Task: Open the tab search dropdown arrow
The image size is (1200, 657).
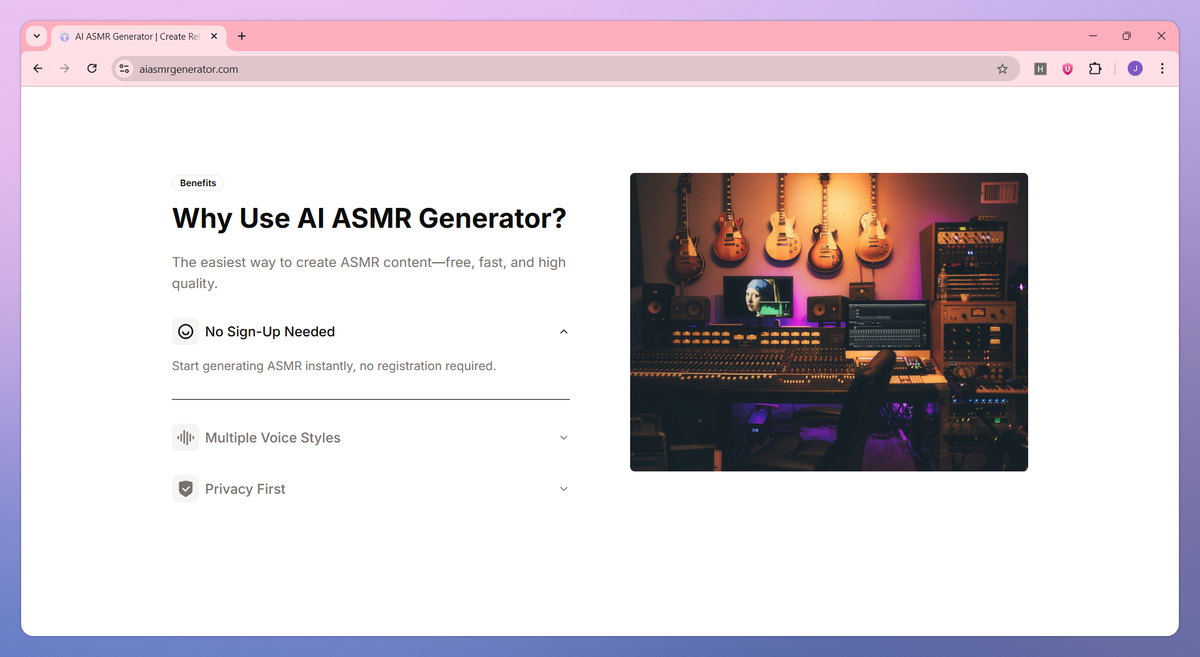Action: click(37, 36)
